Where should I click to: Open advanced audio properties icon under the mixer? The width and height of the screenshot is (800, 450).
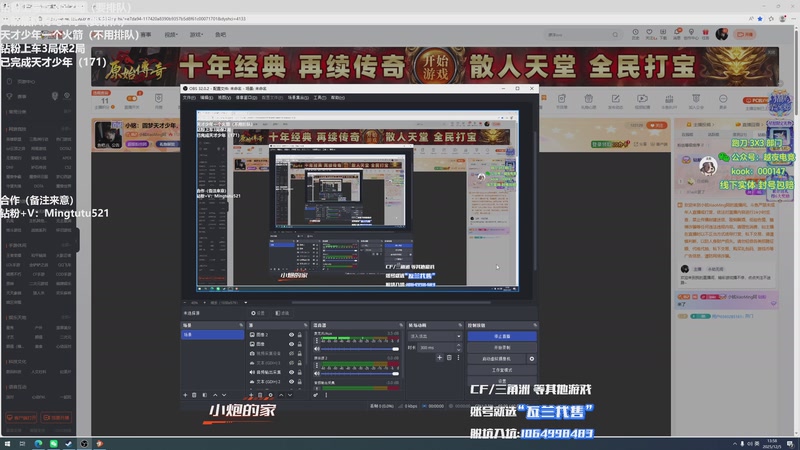coord(316,395)
